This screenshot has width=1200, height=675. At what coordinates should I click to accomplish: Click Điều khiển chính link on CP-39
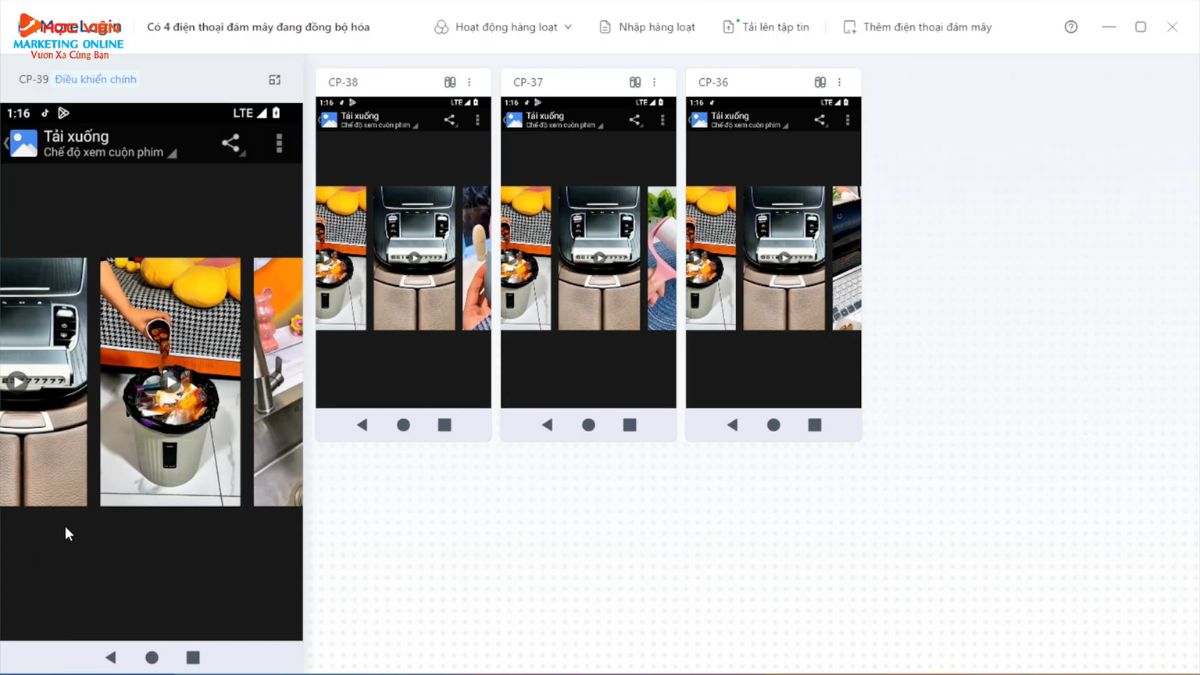point(96,79)
